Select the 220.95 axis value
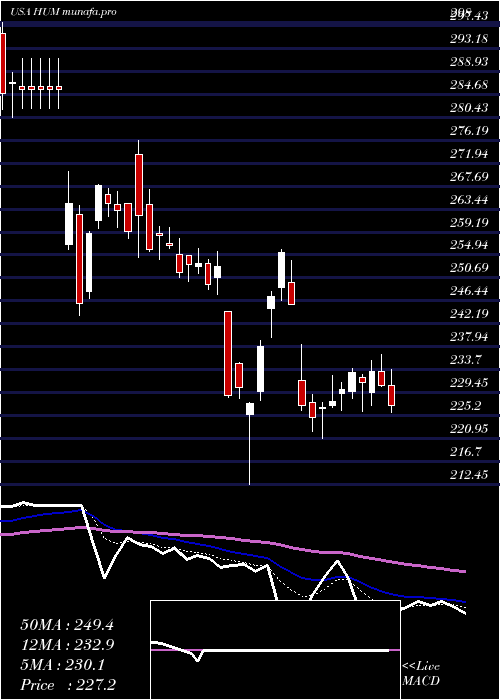 (x=469, y=429)
